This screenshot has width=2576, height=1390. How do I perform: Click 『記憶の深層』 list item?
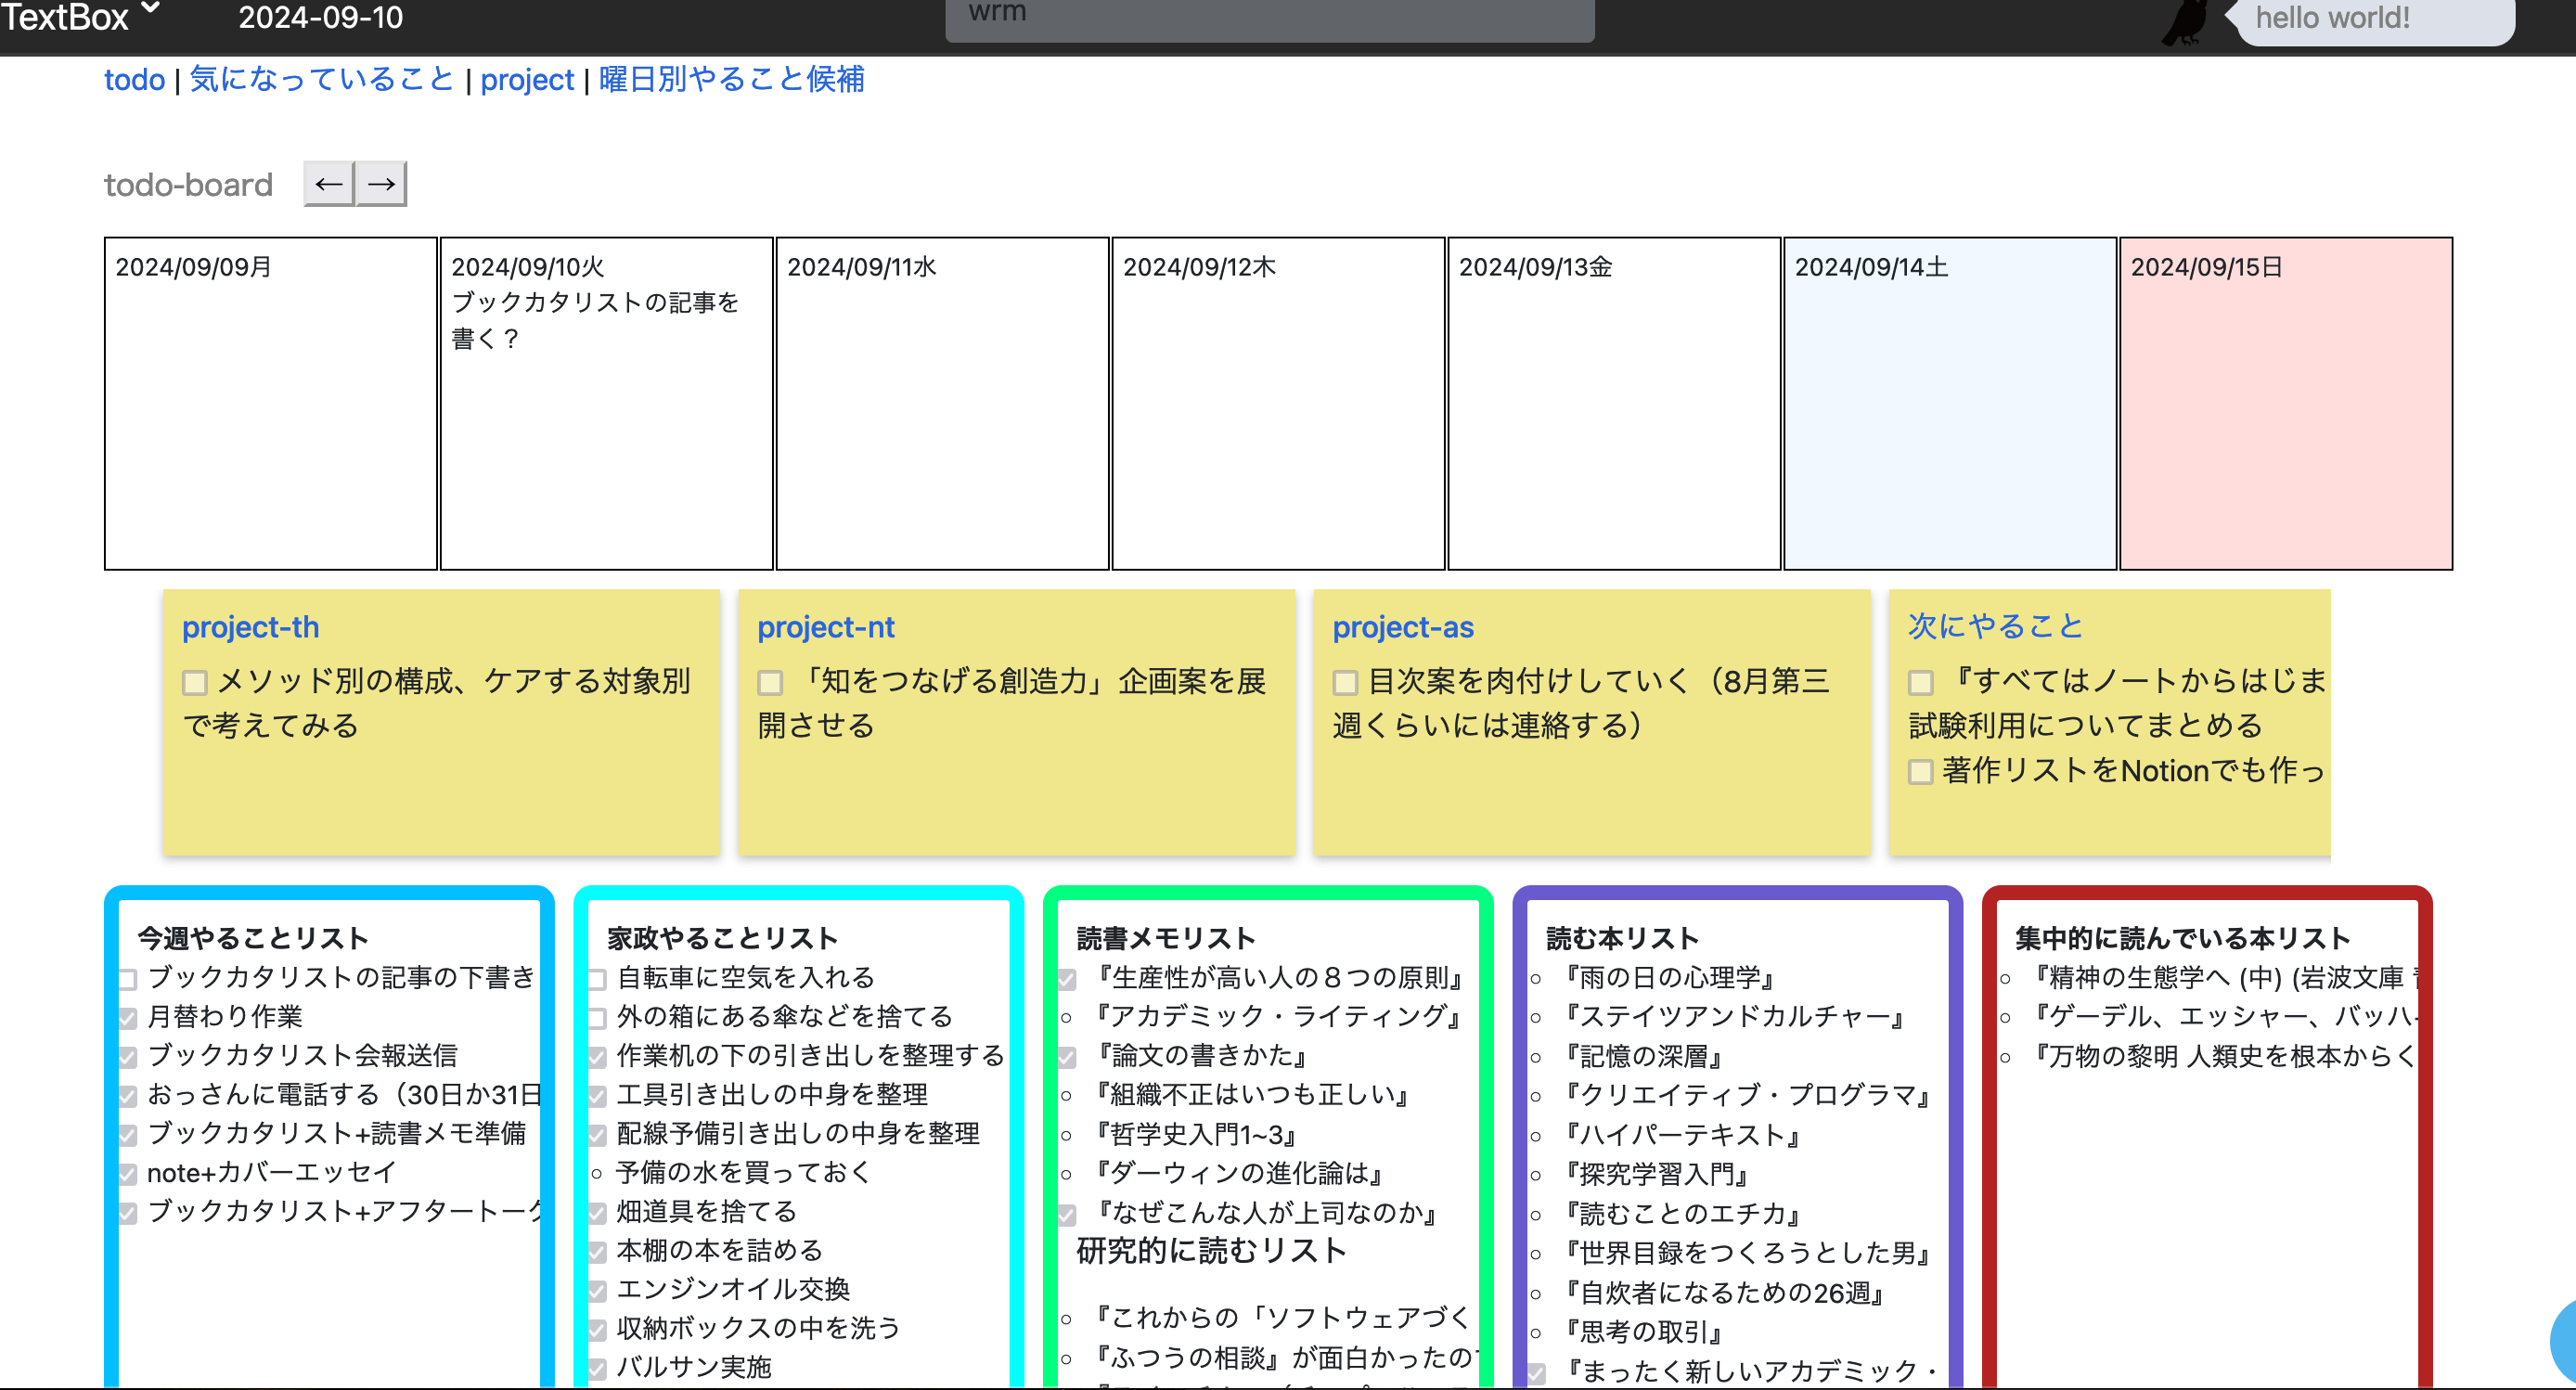click(x=1644, y=1056)
